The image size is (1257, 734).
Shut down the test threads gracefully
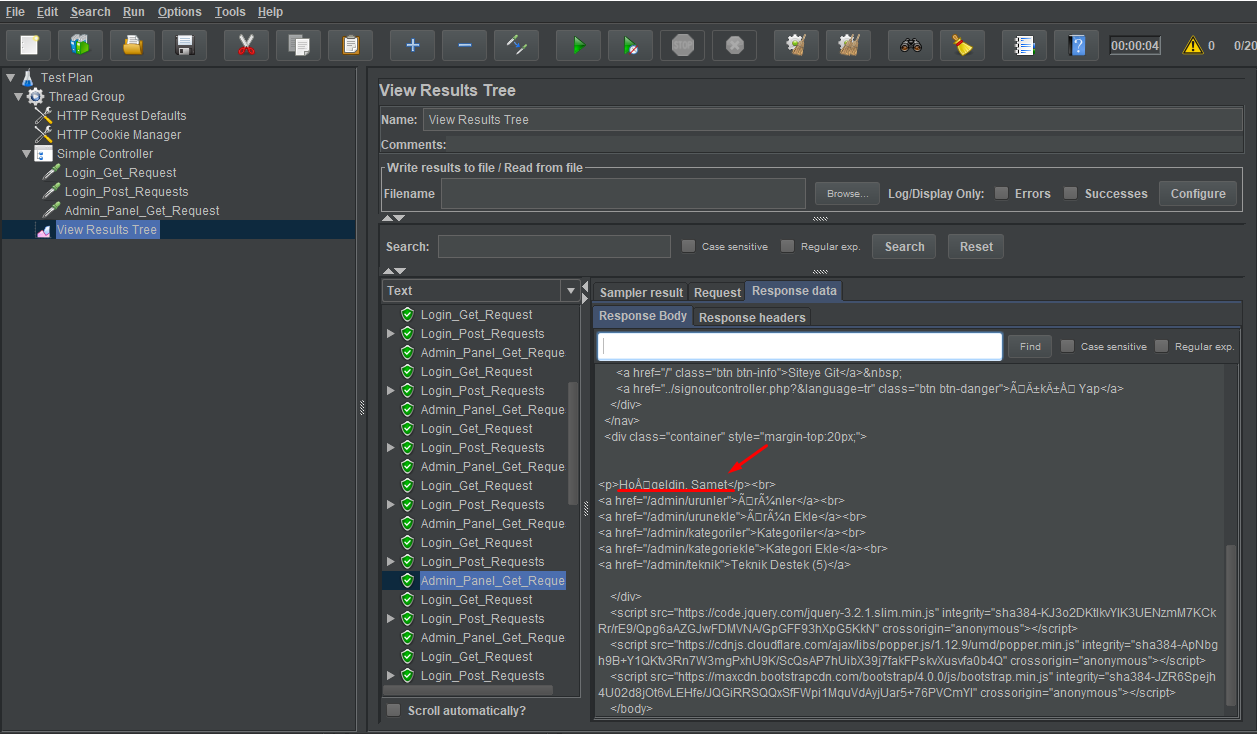coord(734,45)
